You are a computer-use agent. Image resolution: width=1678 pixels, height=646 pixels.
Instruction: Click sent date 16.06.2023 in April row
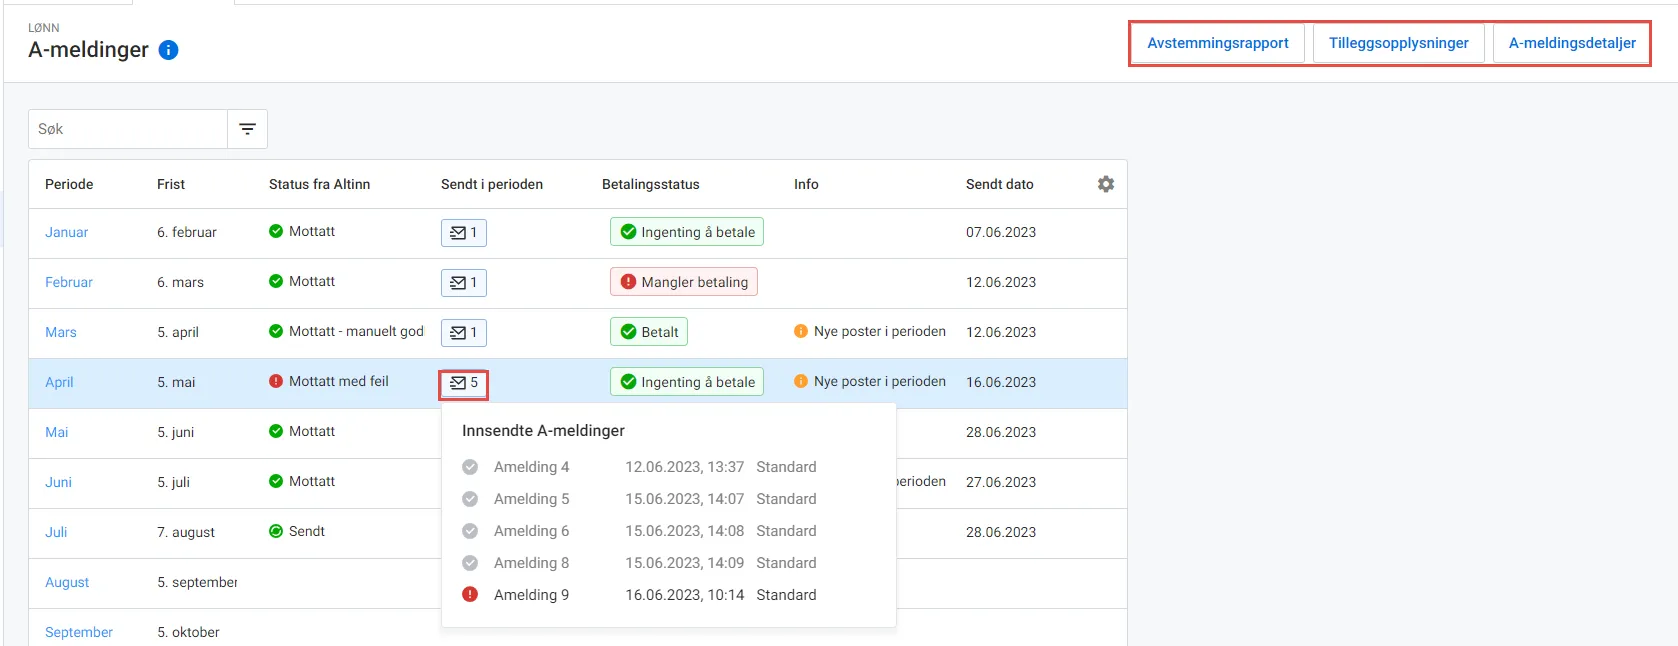pyautogui.click(x=1001, y=382)
